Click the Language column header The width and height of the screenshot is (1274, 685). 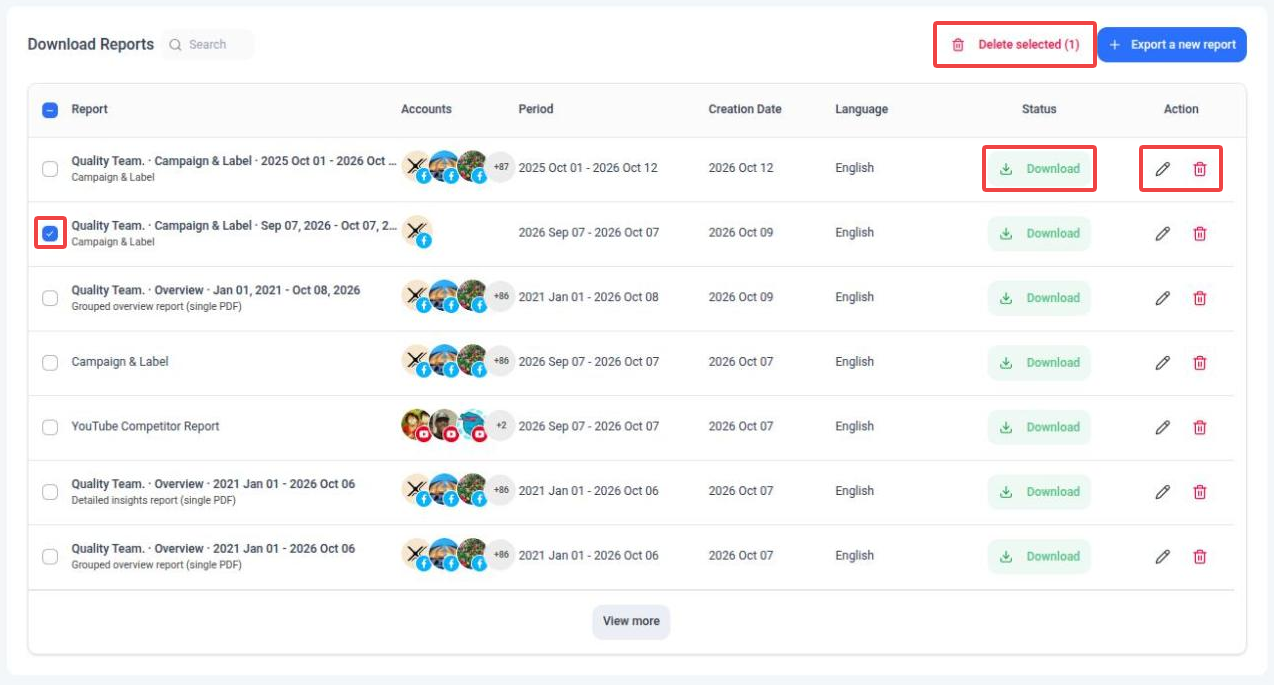click(x=861, y=109)
